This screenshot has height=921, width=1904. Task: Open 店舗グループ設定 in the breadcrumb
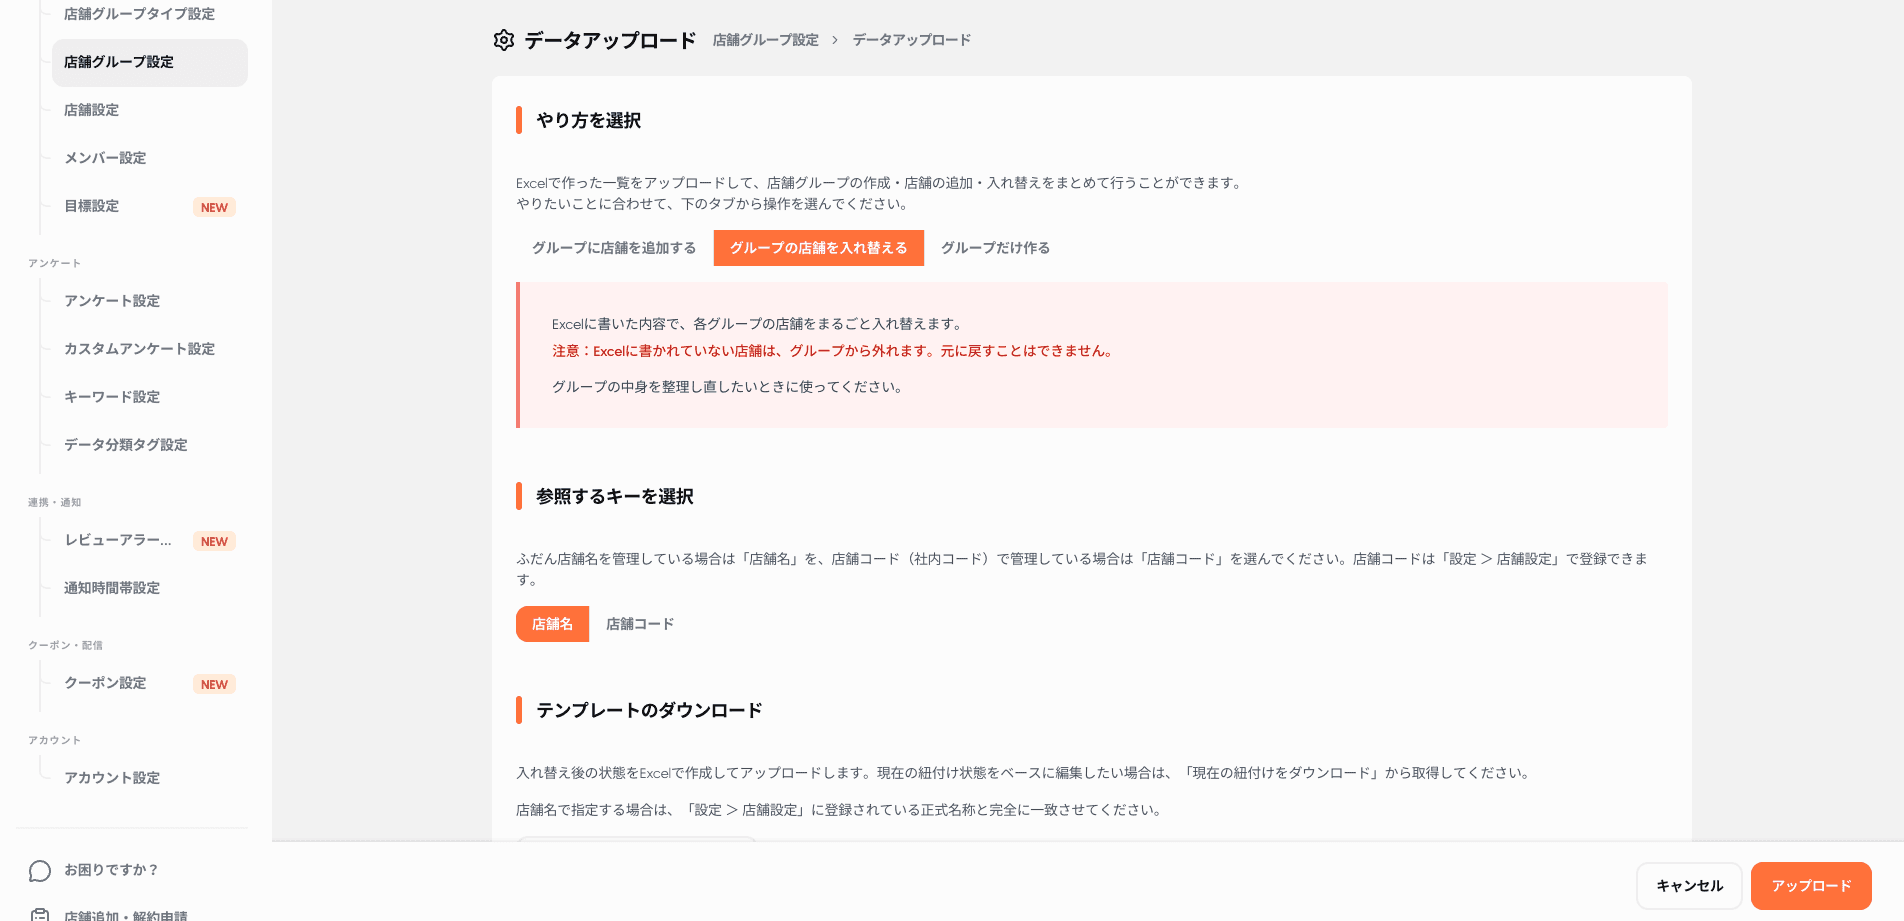766,40
